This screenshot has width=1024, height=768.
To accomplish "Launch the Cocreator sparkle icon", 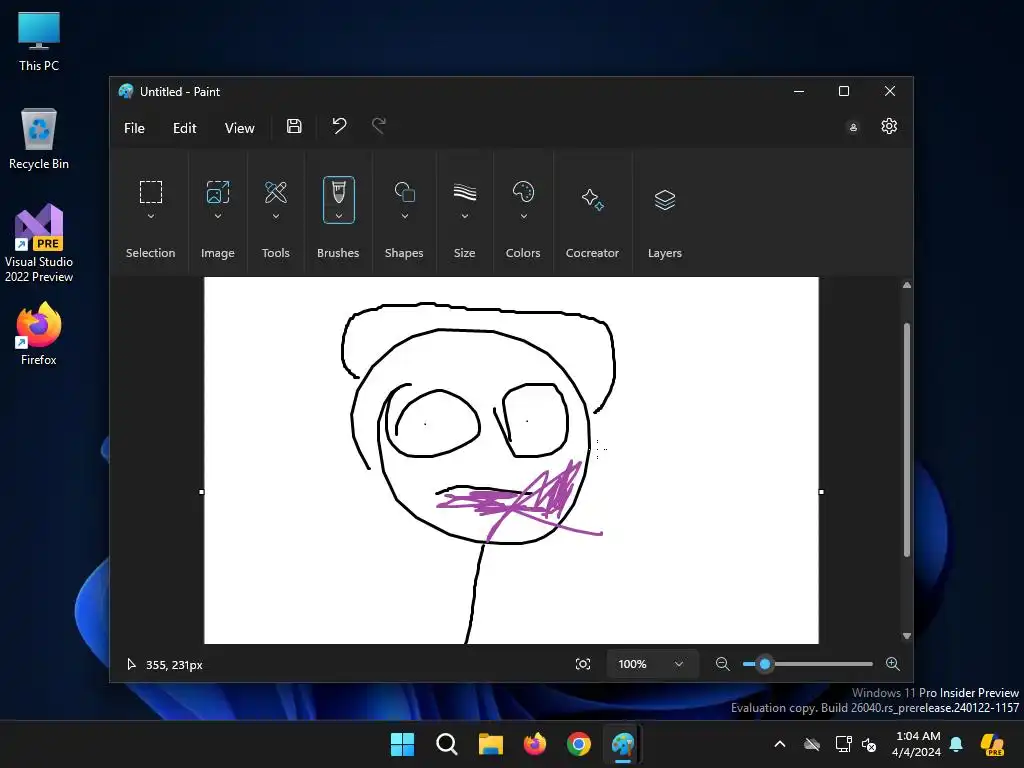I will [x=592, y=199].
